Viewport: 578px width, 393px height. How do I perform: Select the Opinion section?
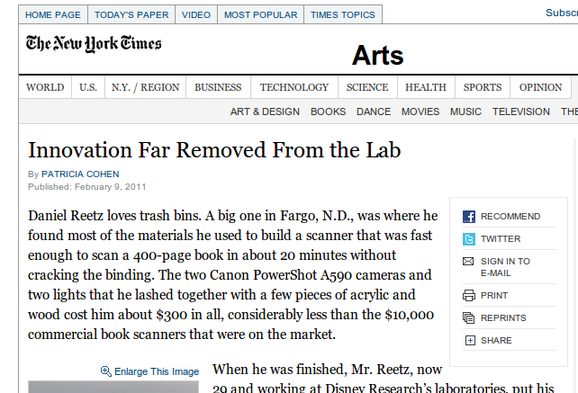pos(540,87)
